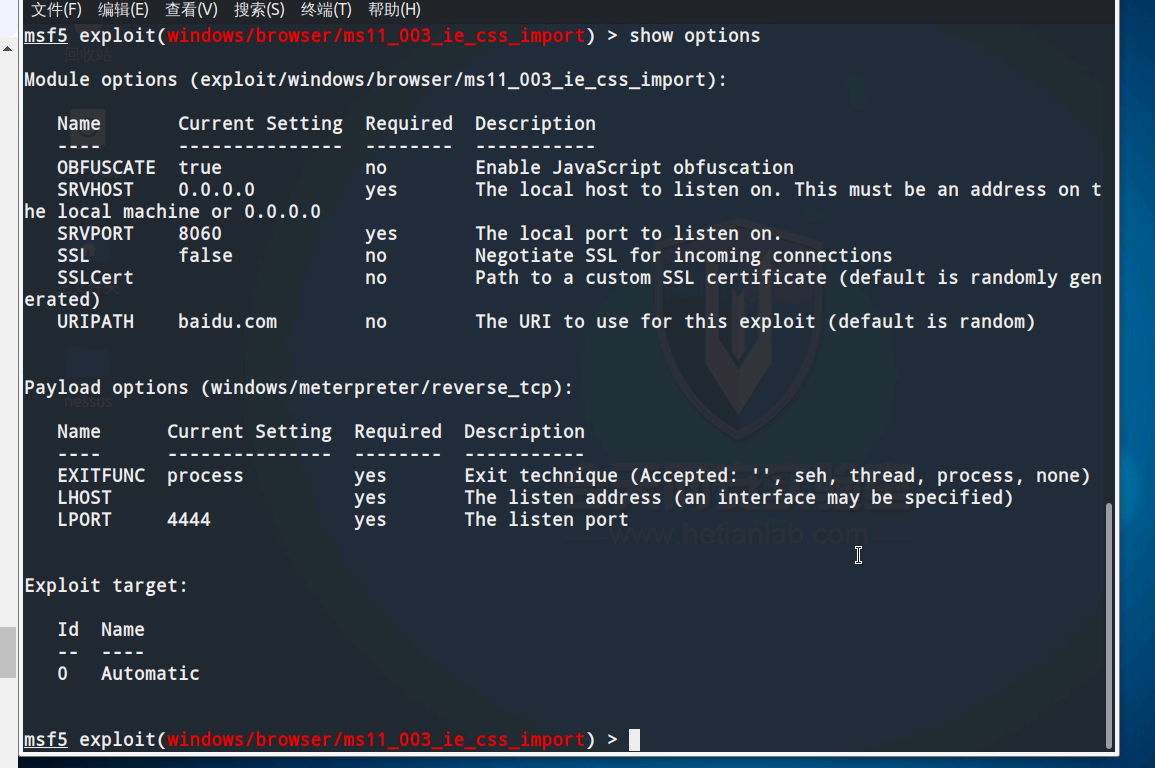Open the 文件(F) menu
The width and height of the screenshot is (1155, 768).
pyautogui.click(x=56, y=10)
